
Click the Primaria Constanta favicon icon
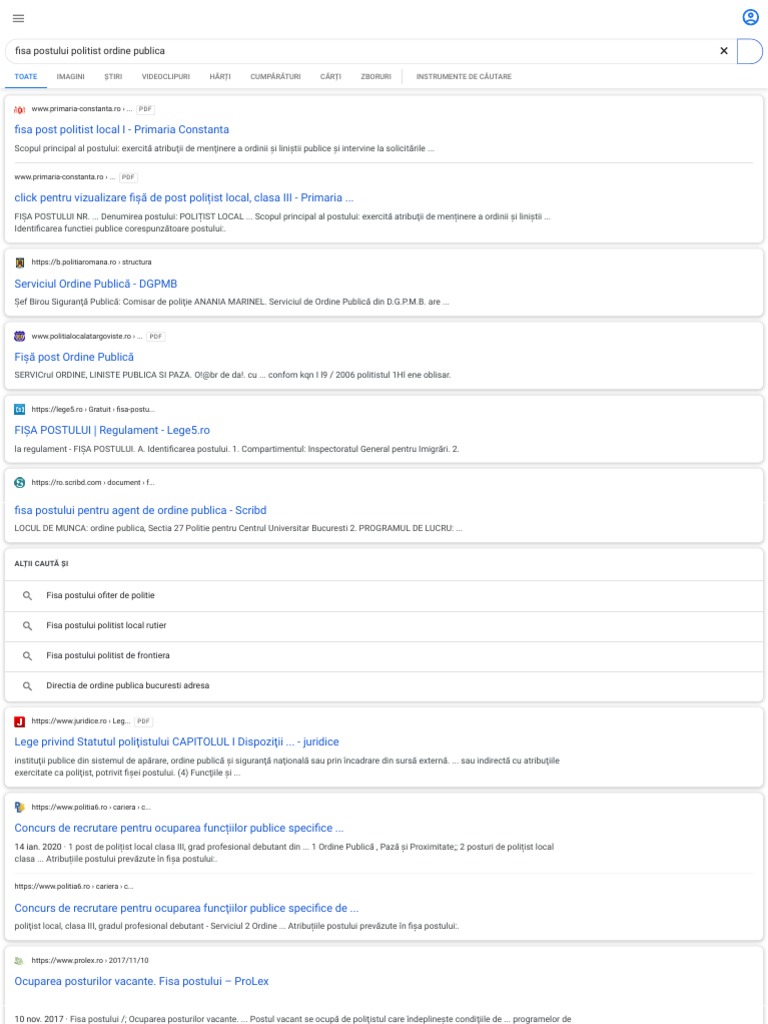[20, 109]
